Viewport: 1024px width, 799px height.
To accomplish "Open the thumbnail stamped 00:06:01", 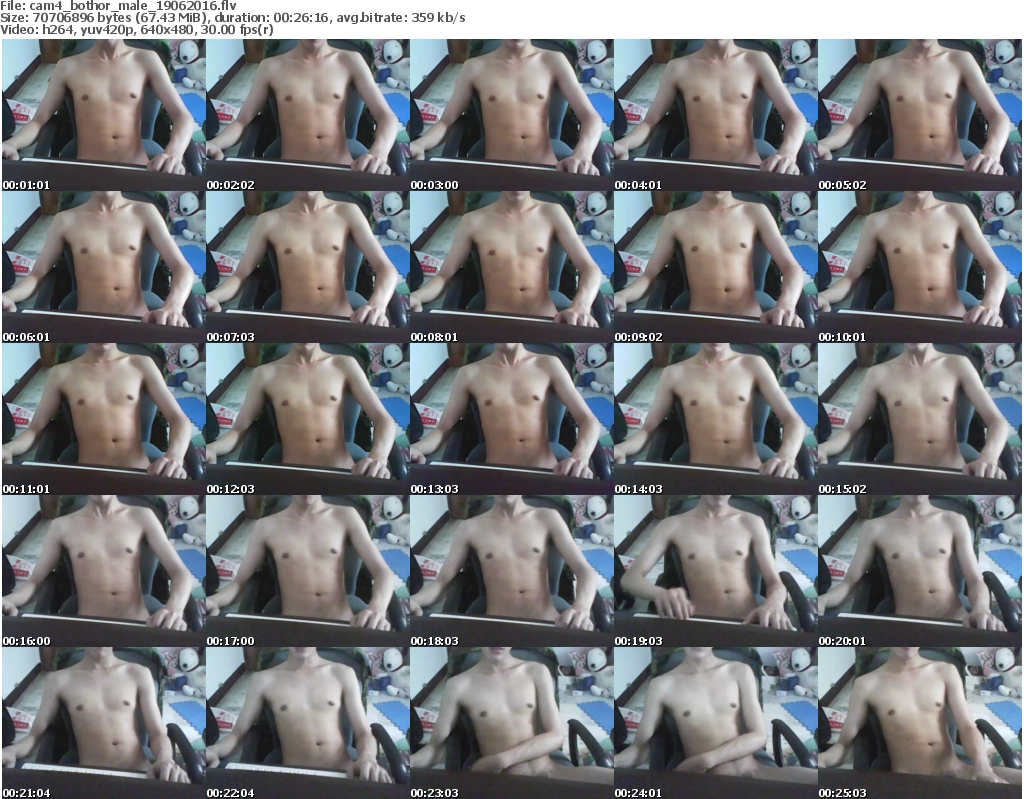I will click(103, 267).
